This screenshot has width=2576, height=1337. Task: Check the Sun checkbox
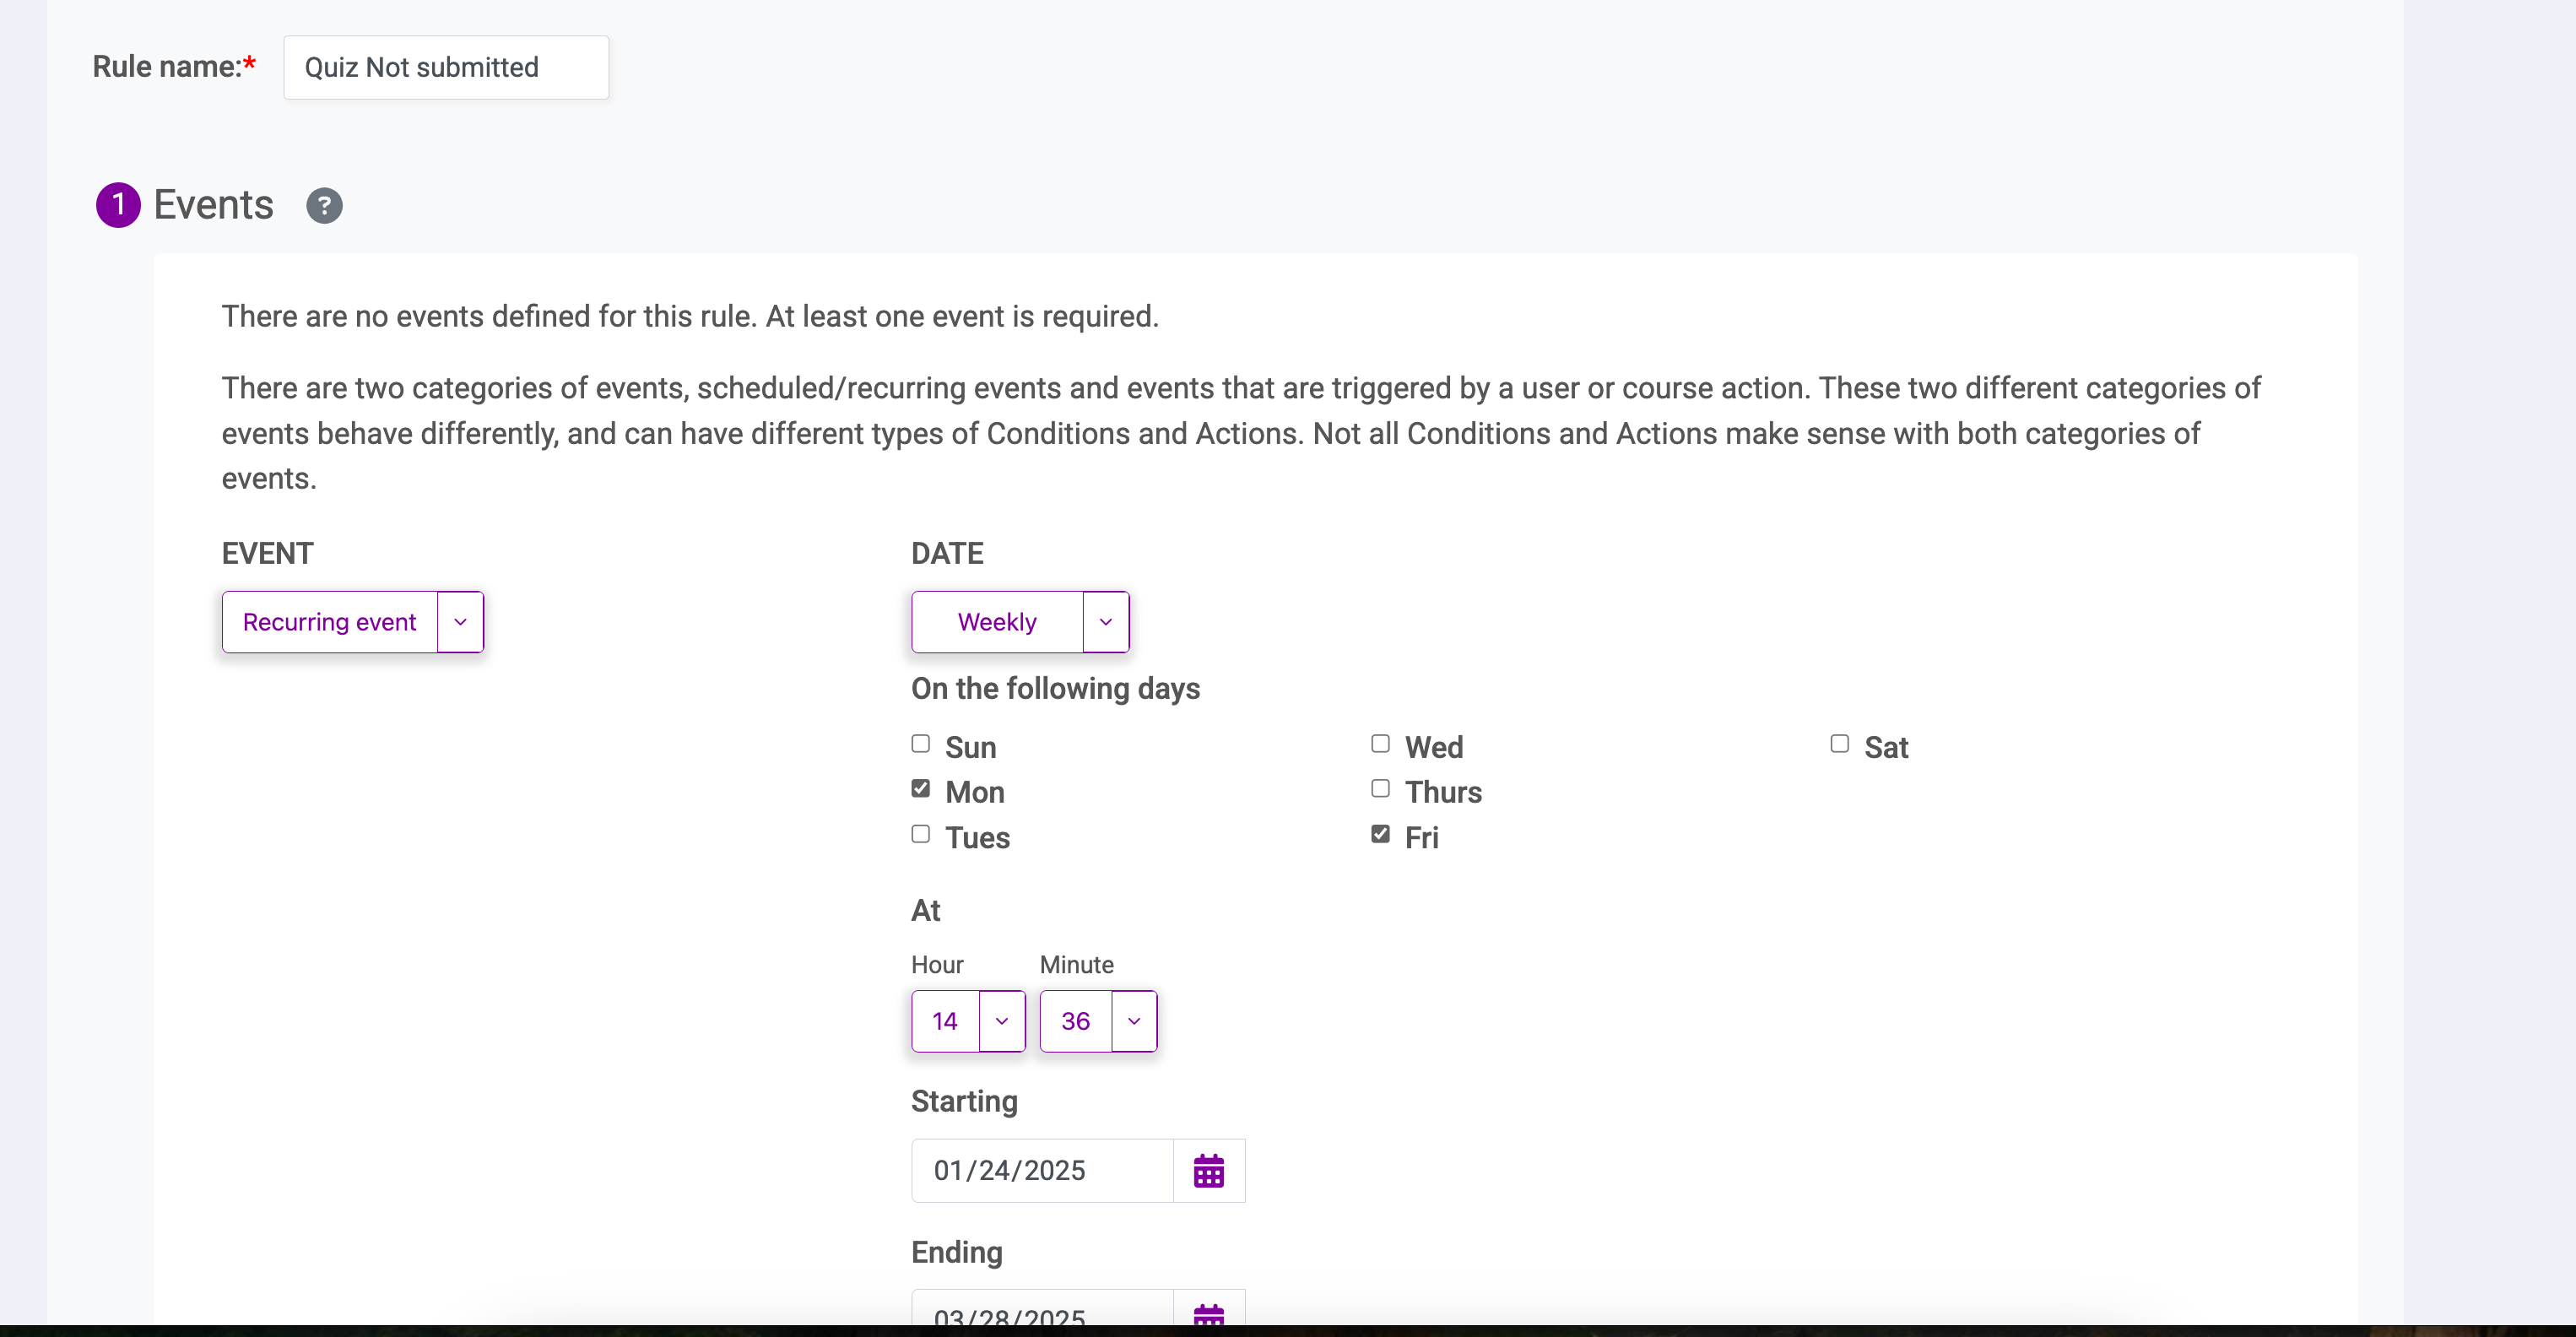point(920,744)
